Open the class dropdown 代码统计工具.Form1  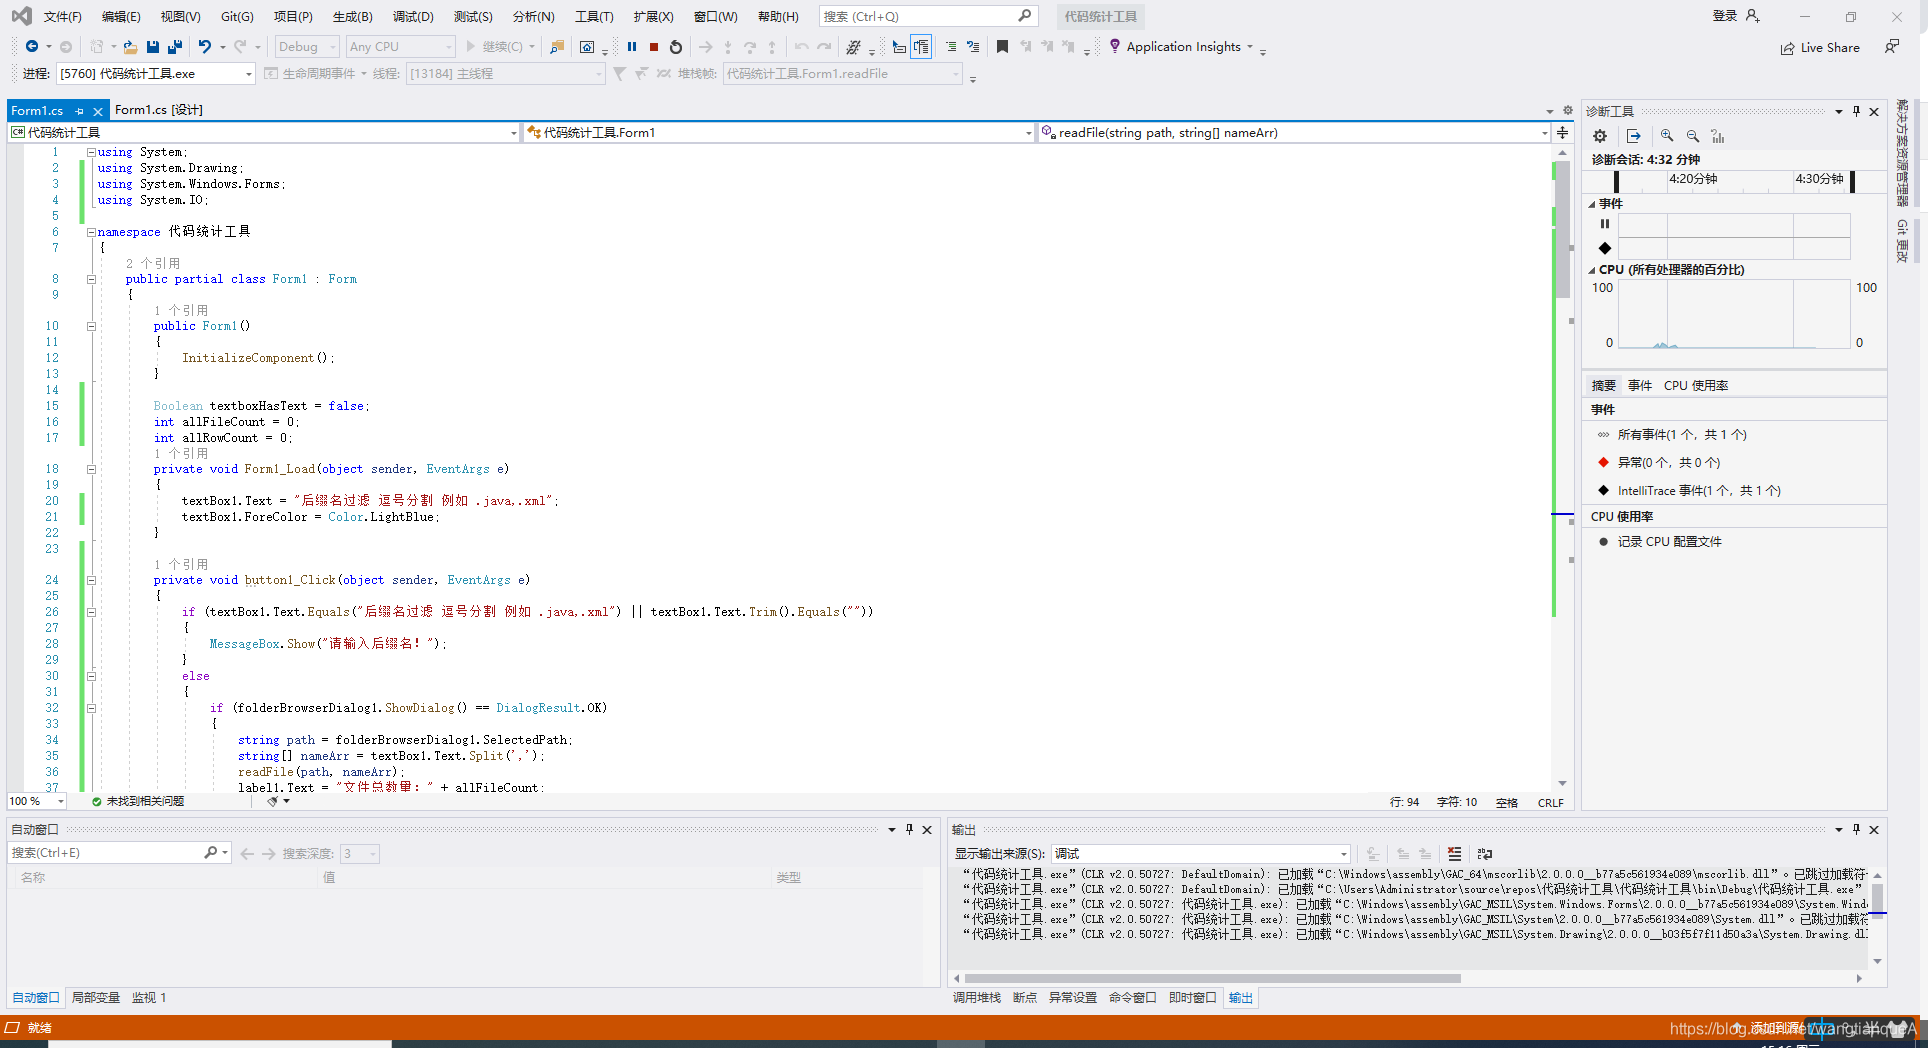point(780,132)
